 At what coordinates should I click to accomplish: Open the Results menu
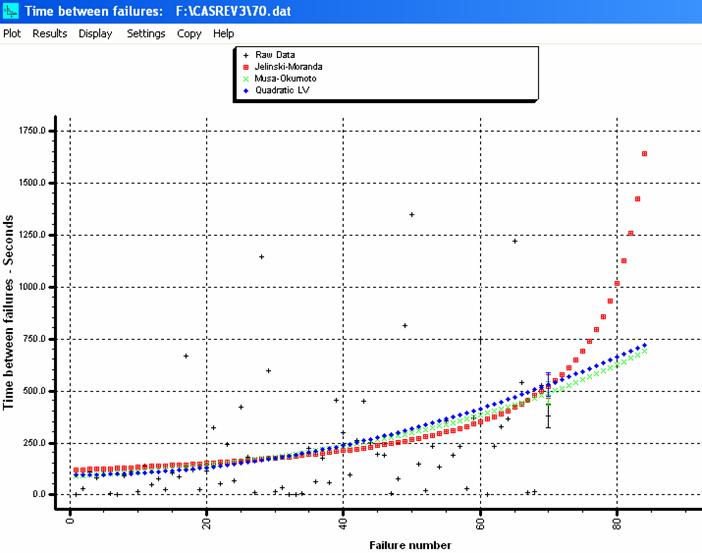pos(50,33)
